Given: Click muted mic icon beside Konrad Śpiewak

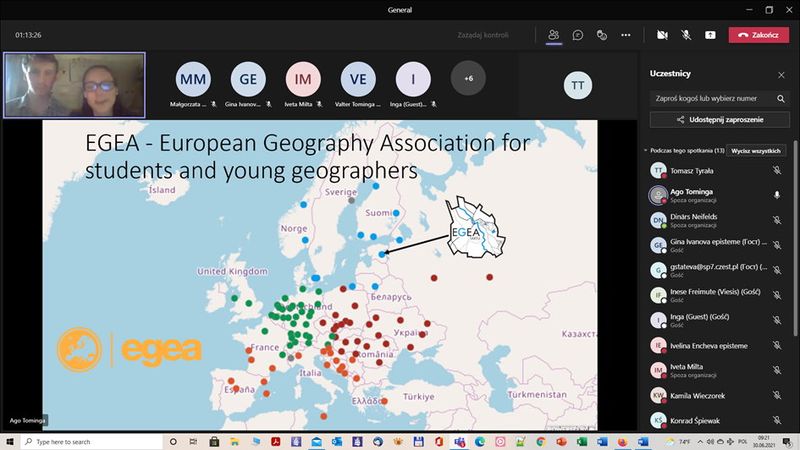Looking at the screenshot, I should click(x=777, y=420).
